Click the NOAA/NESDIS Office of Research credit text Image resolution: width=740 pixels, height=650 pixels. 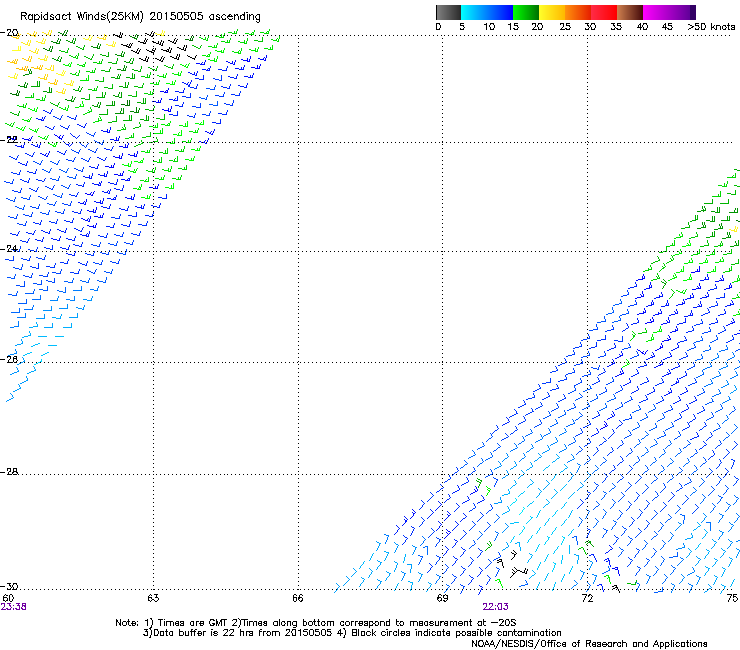tap(589, 644)
